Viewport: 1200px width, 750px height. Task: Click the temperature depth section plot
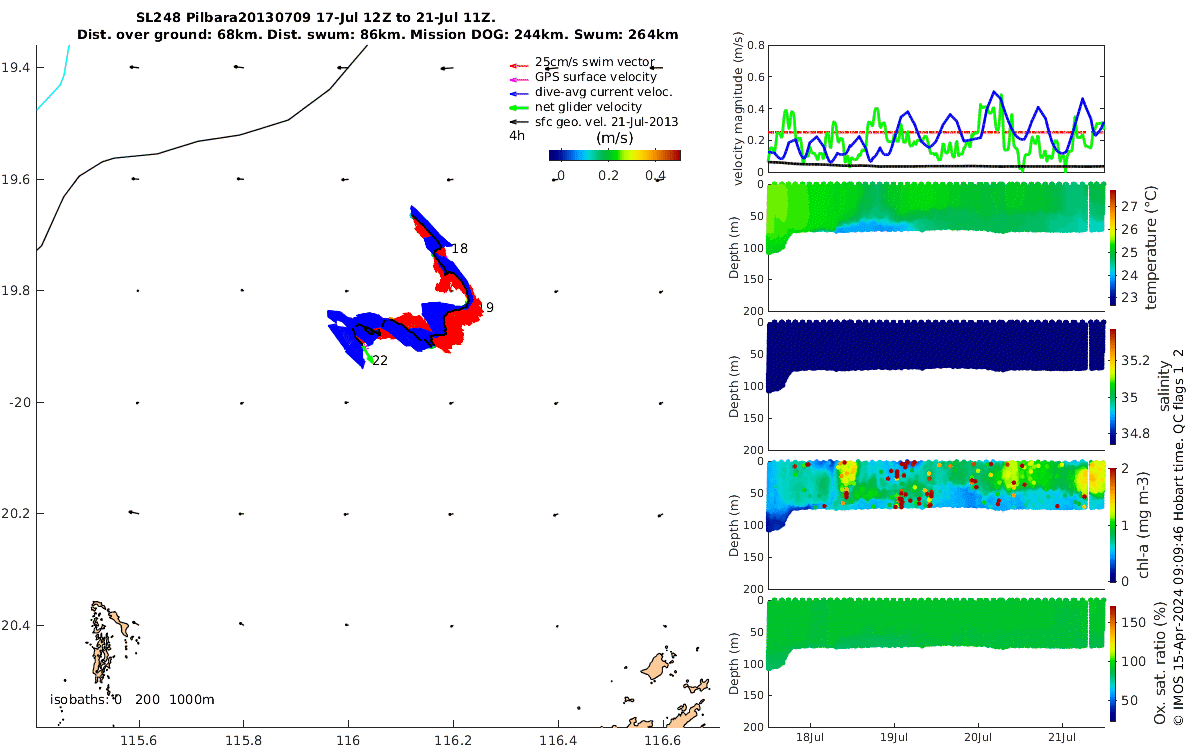tap(935, 247)
